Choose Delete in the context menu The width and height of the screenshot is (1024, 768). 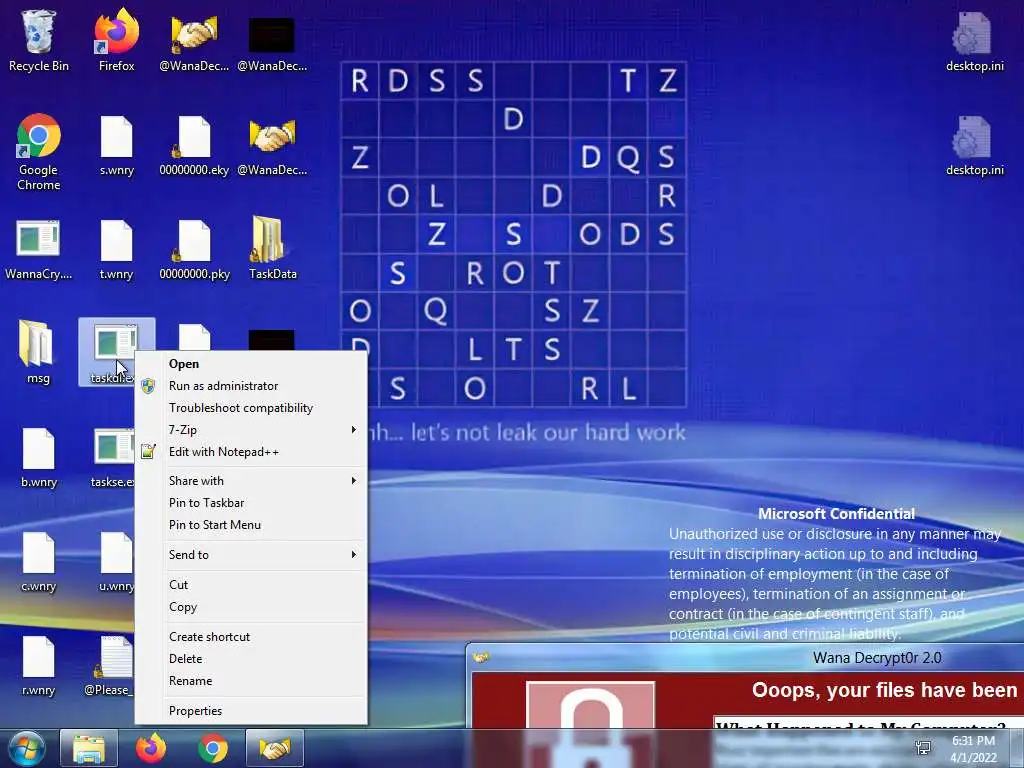click(251, 659)
